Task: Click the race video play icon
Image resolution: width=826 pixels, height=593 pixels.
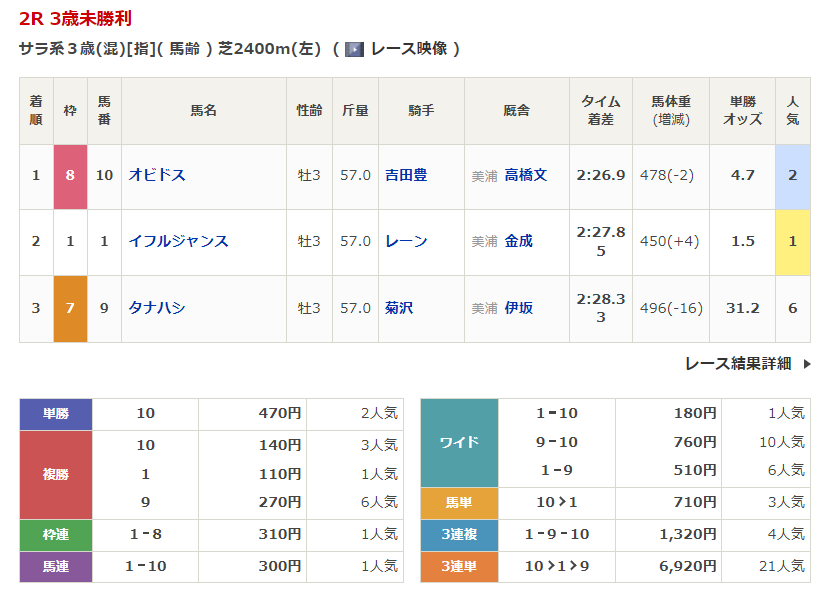Action: pyautogui.click(x=354, y=49)
